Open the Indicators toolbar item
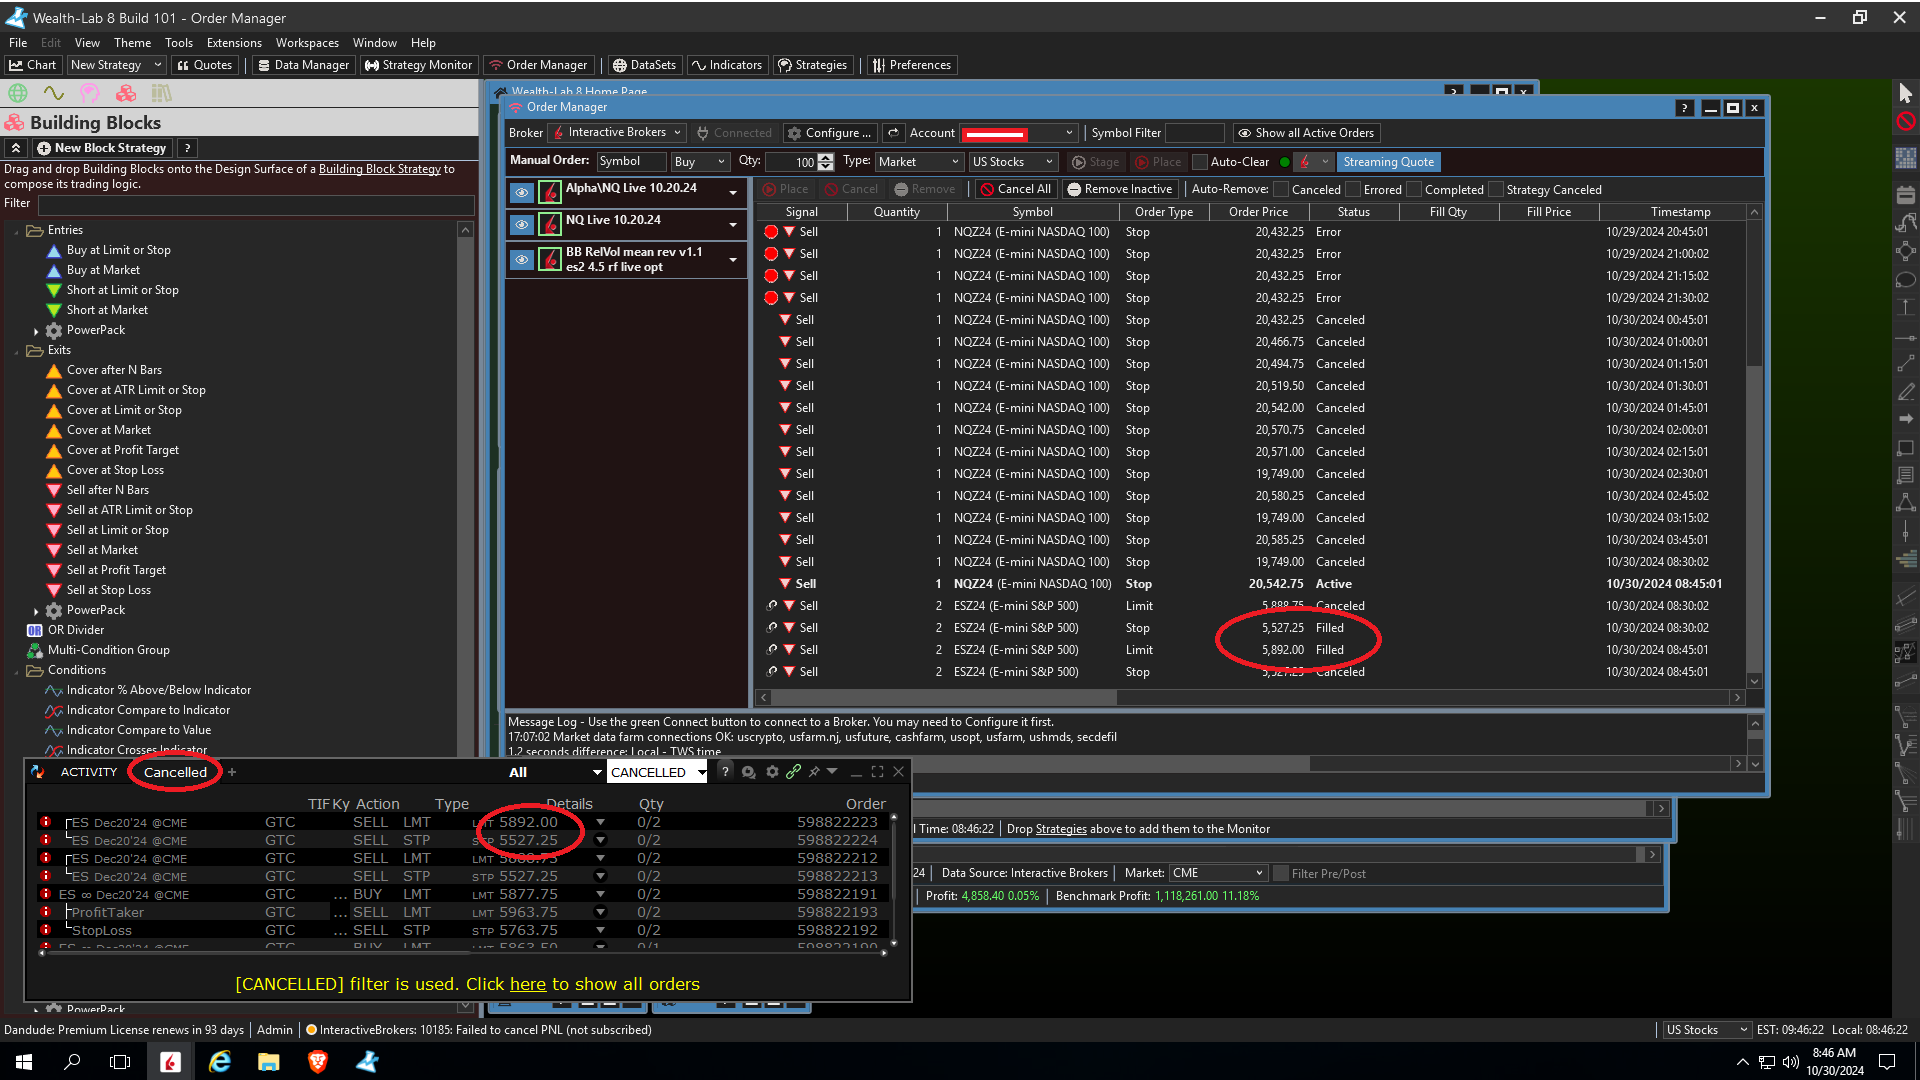 tap(727, 65)
